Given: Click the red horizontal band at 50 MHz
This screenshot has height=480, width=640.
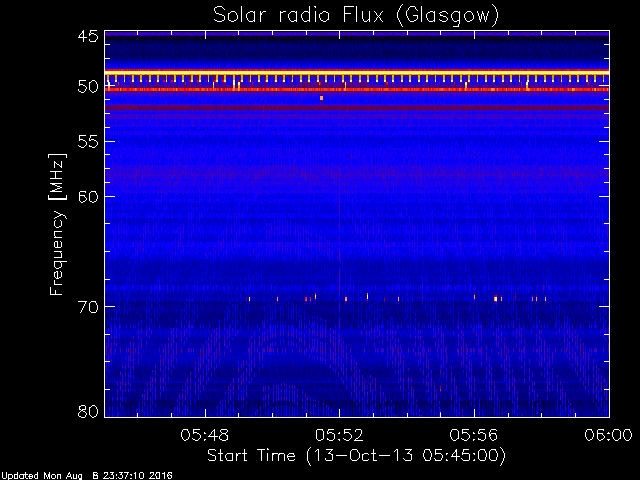Looking at the screenshot, I should point(357,89).
